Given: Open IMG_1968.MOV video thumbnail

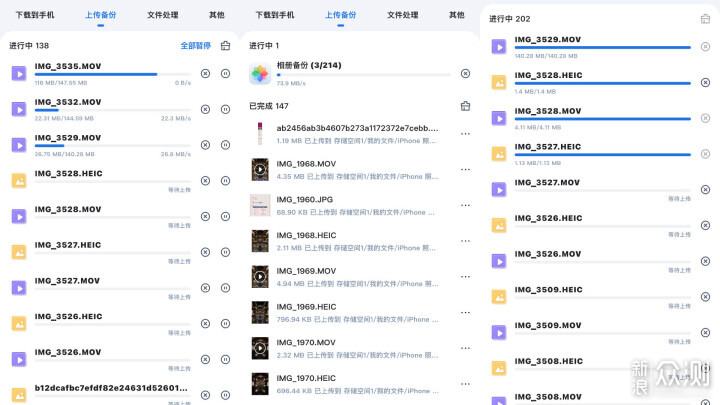Looking at the screenshot, I should point(260,169).
